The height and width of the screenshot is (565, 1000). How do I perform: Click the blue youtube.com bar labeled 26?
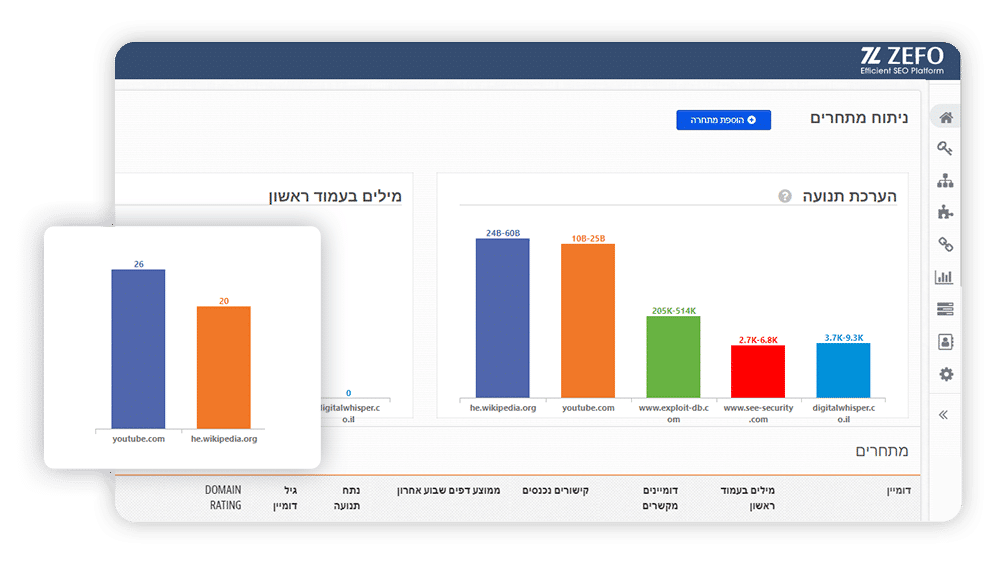(138, 349)
